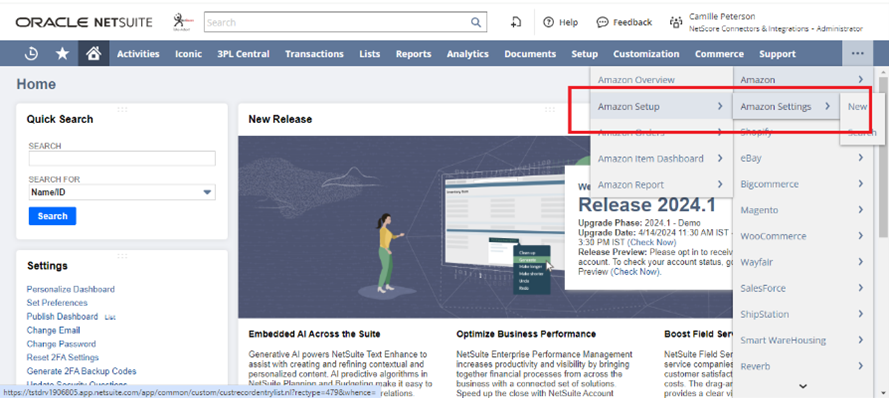
Task: Open the Iconic menu
Action: [x=188, y=54]
